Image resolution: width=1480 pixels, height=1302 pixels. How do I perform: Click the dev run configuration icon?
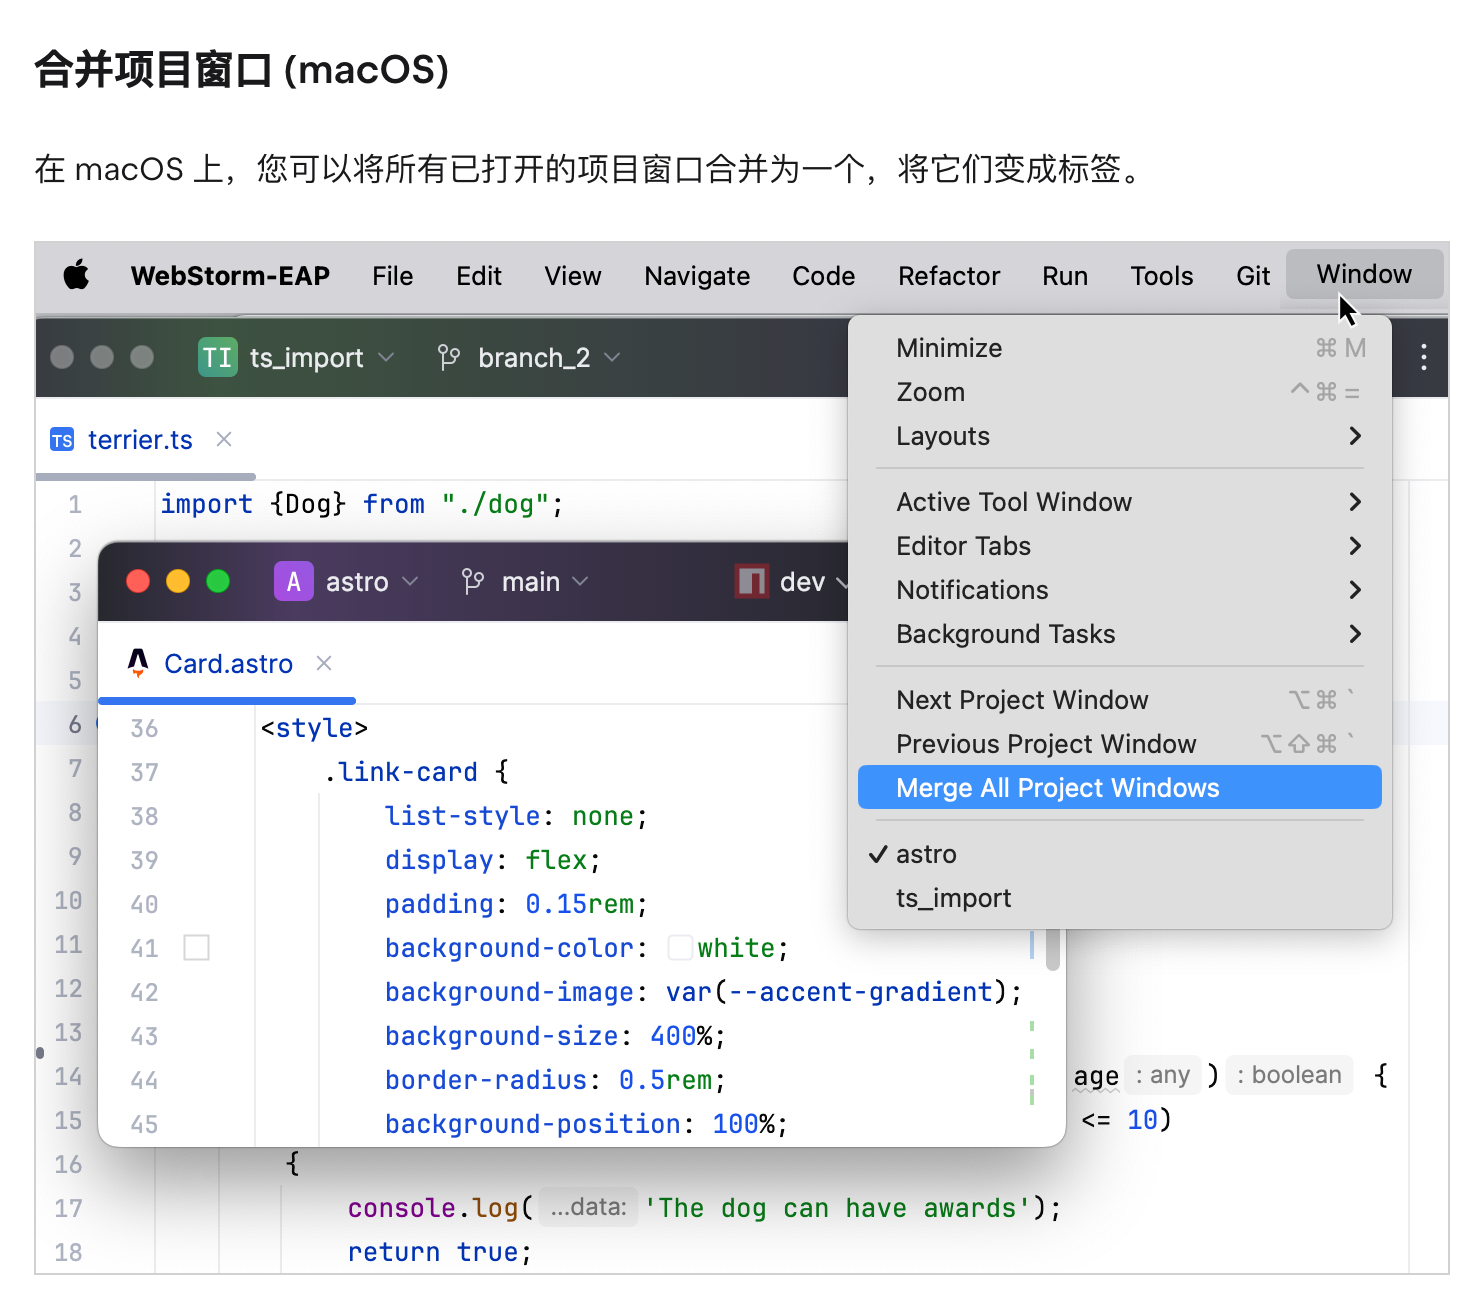(751, 582)
